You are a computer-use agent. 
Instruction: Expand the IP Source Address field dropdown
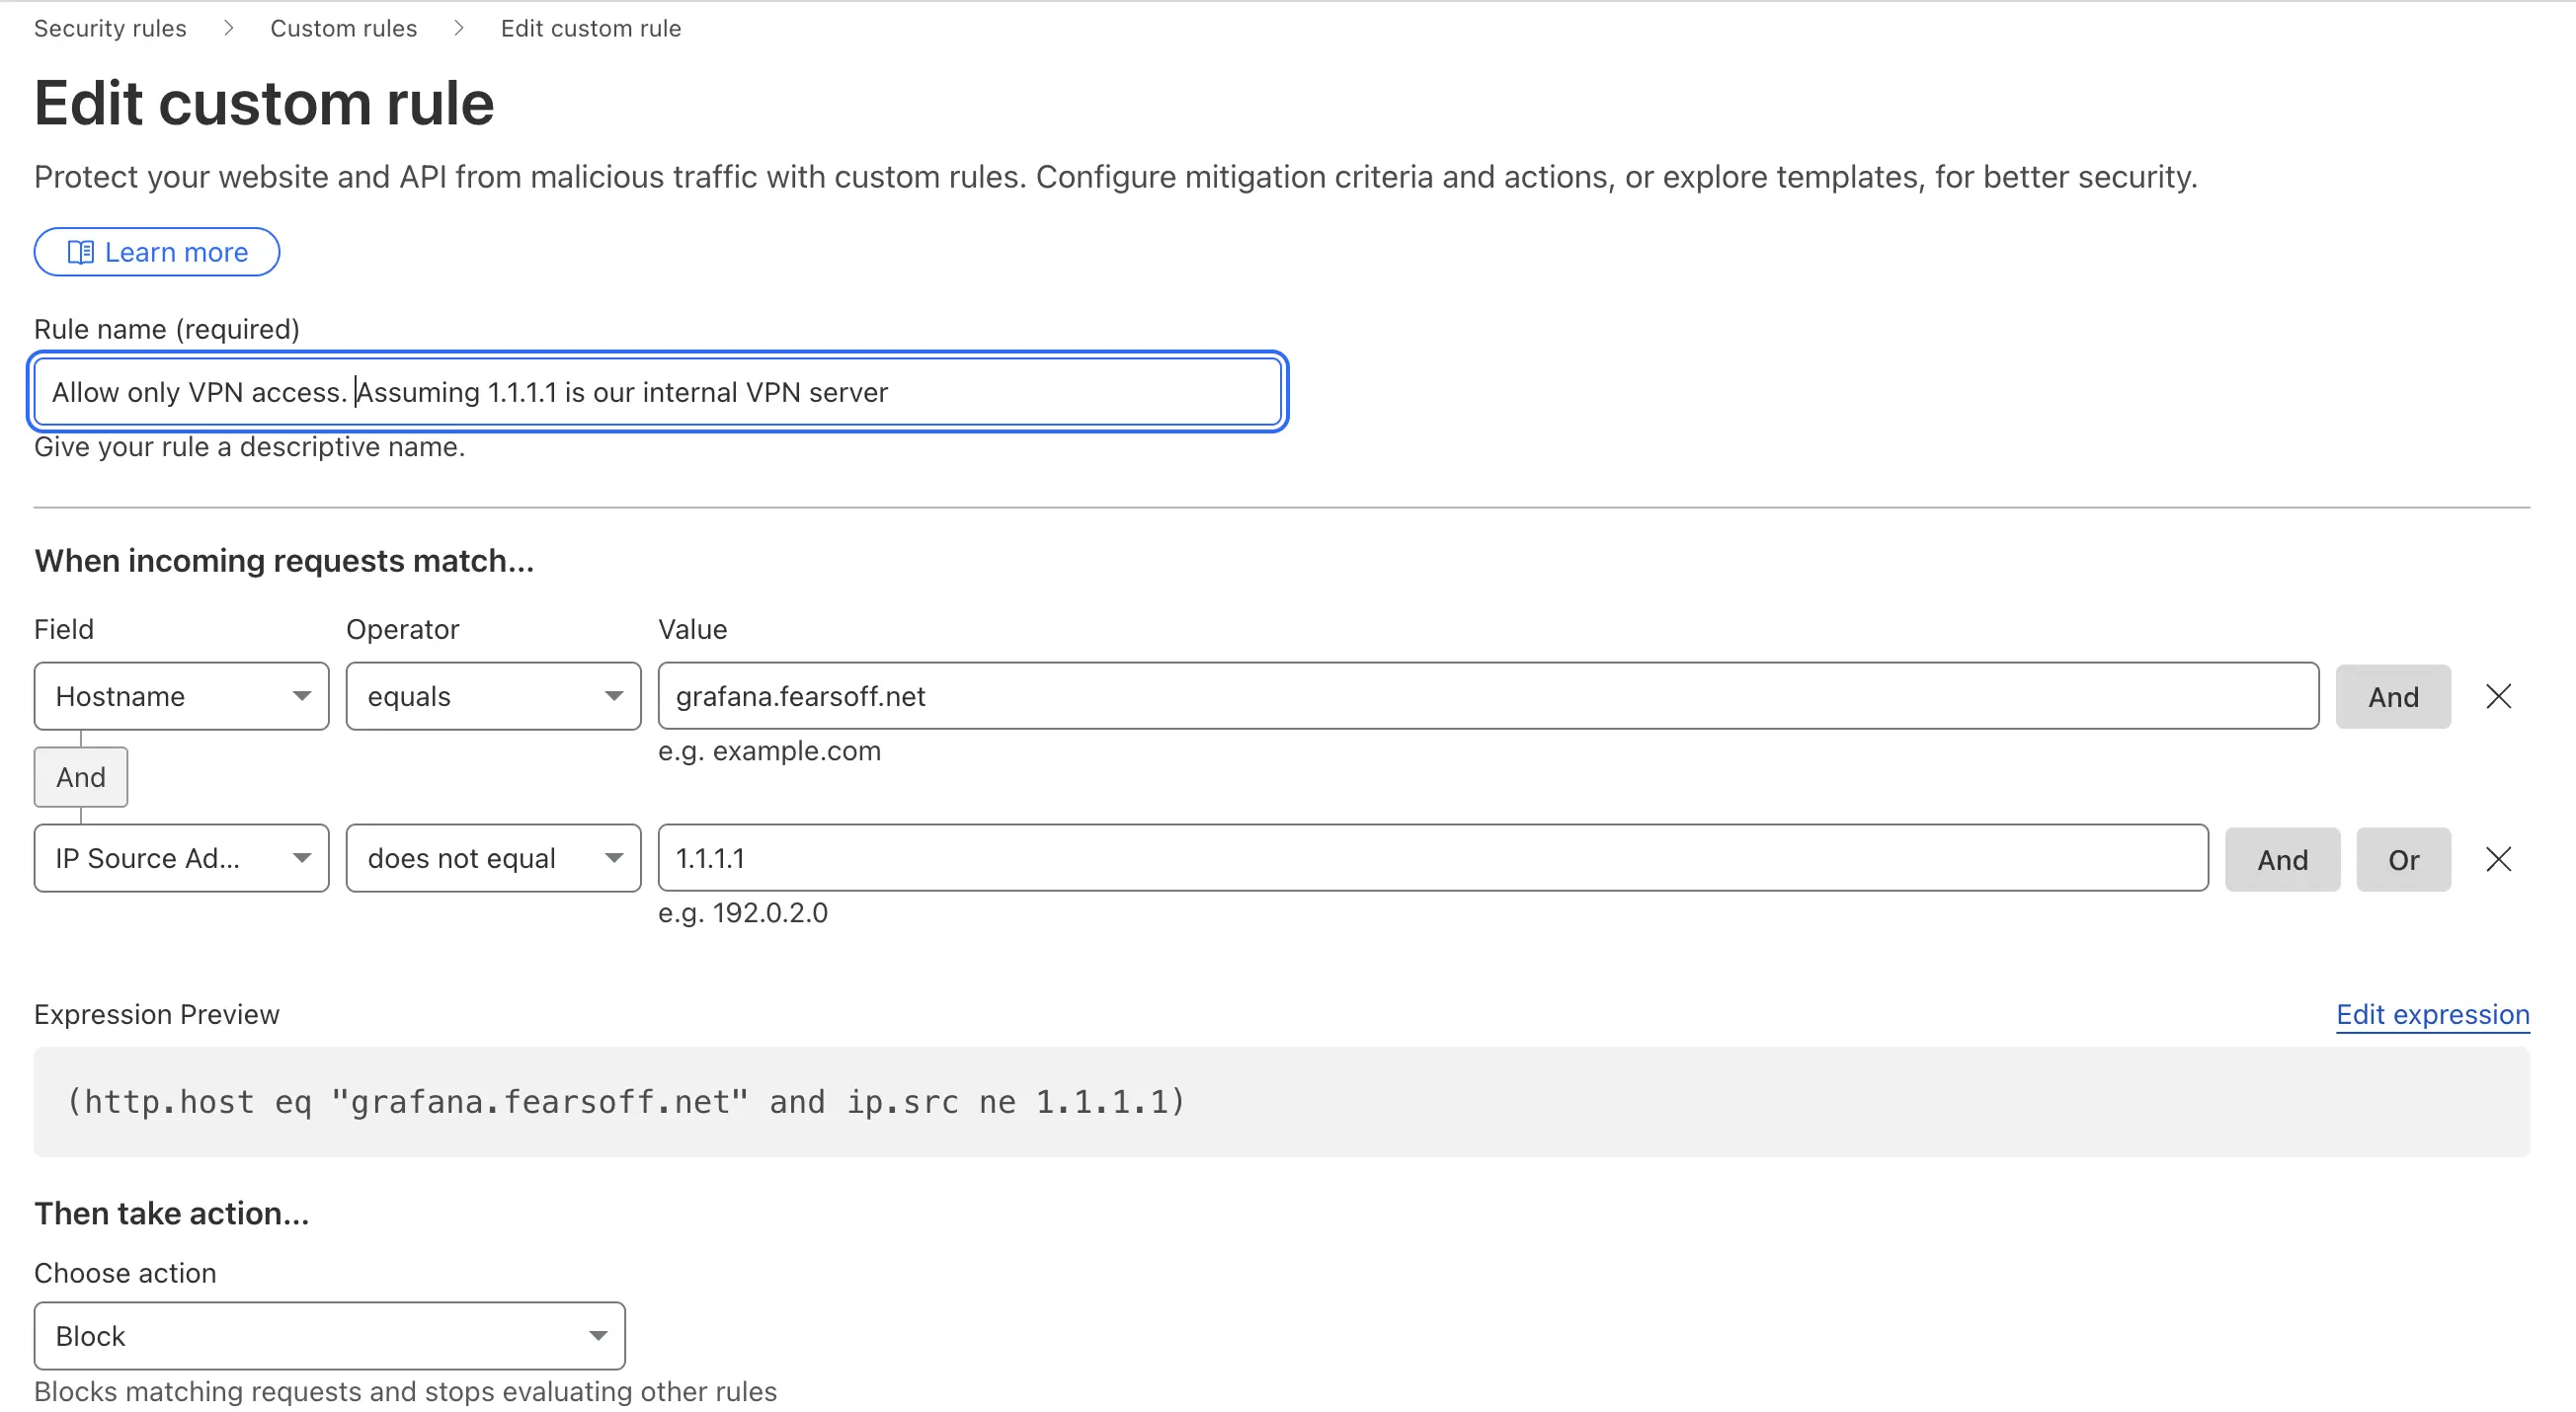tap(181, 859)
